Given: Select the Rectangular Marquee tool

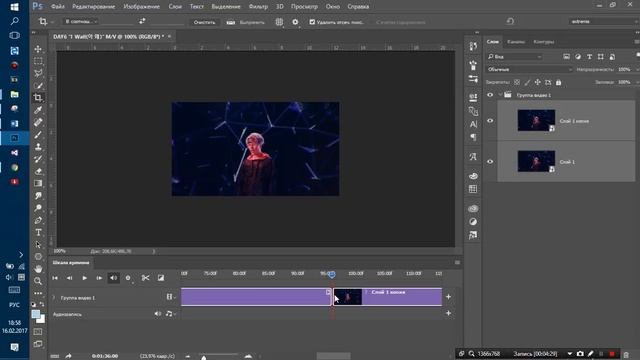Looking at the screenshot, I should pos(38,61).
